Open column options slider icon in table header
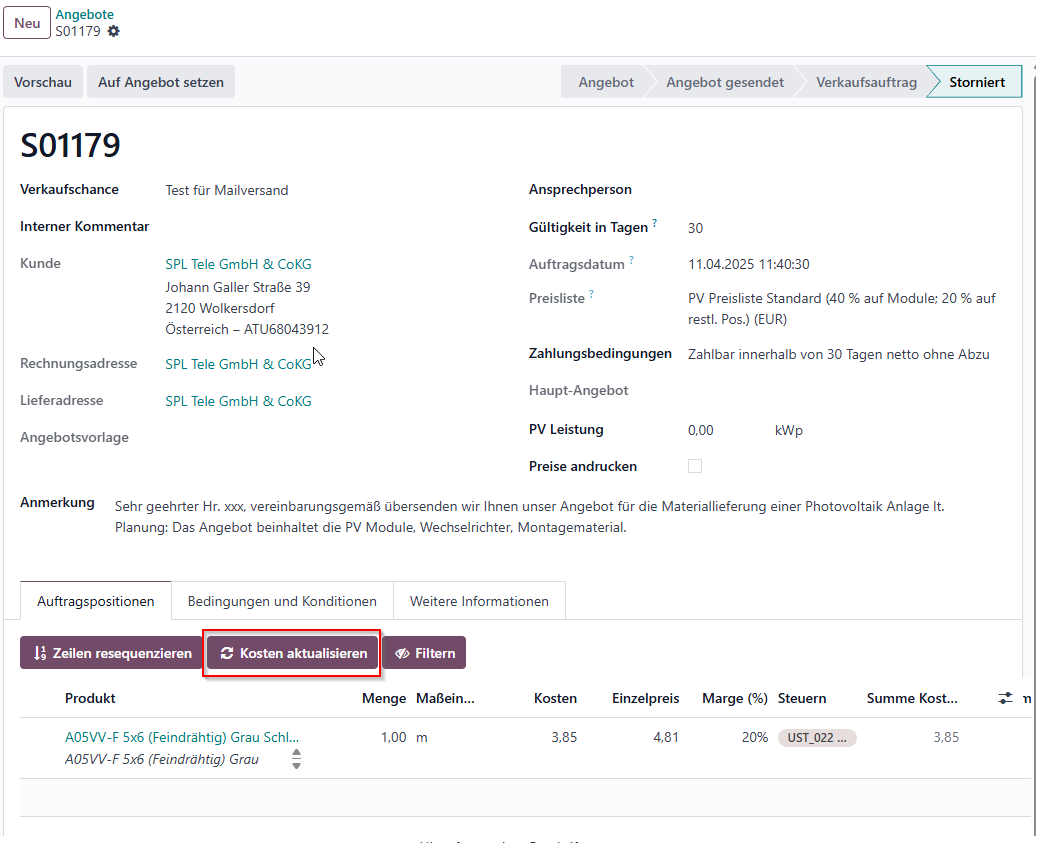The height and width of the screenshot is (843, 1046). [x=1005, y=698]
